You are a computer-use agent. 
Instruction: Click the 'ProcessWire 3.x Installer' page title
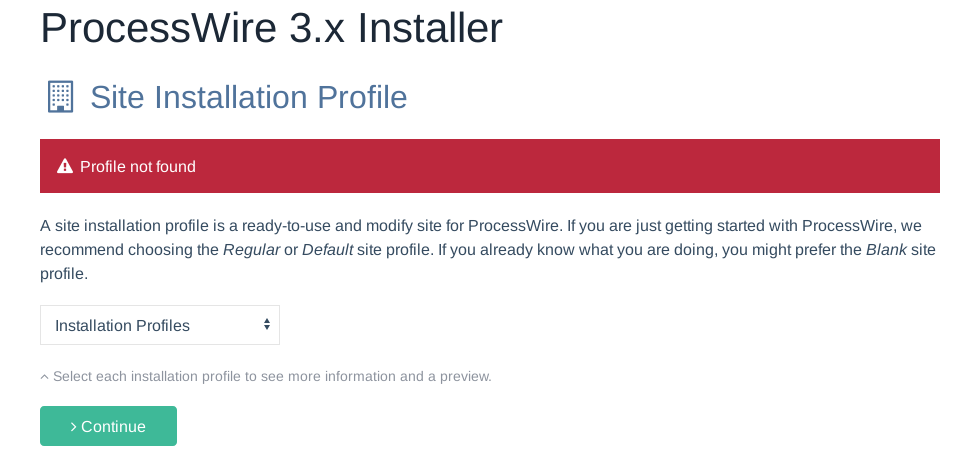271,28
